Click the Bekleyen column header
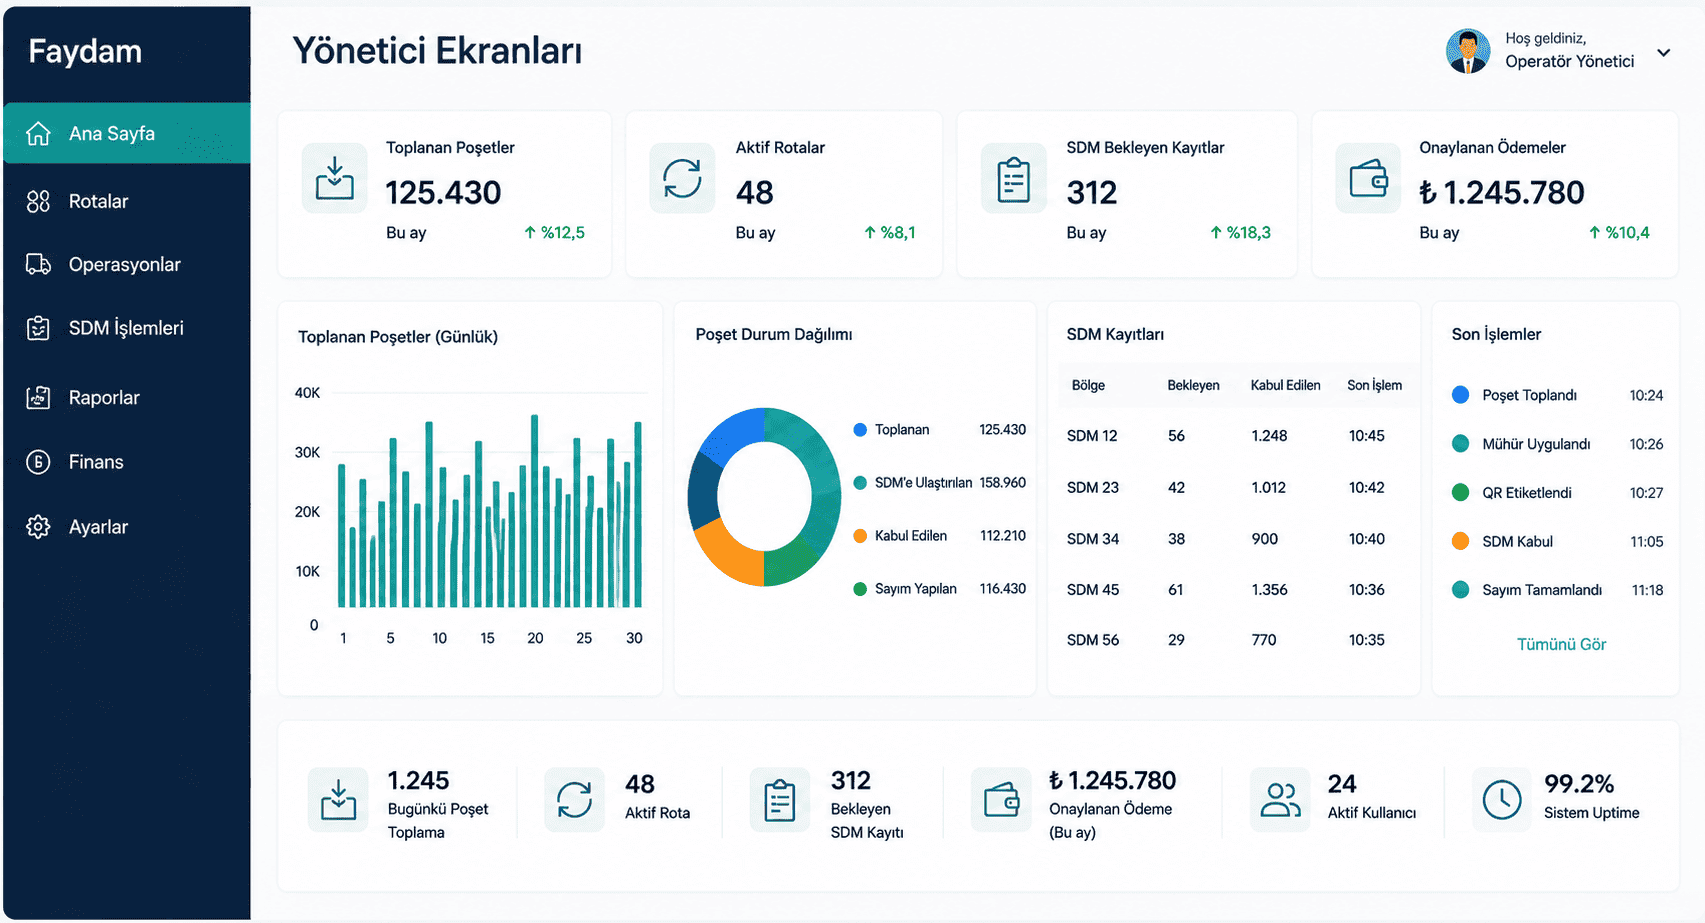Viewport: 1705px width, 923px height. (1193, 385)
